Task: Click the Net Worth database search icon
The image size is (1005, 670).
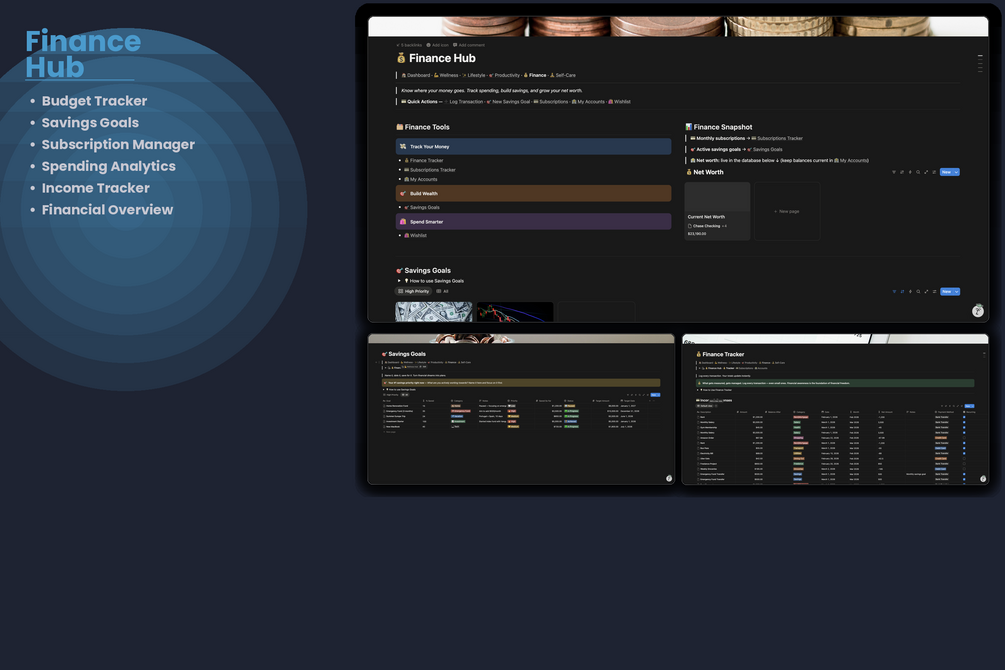Action: point(918,172)
